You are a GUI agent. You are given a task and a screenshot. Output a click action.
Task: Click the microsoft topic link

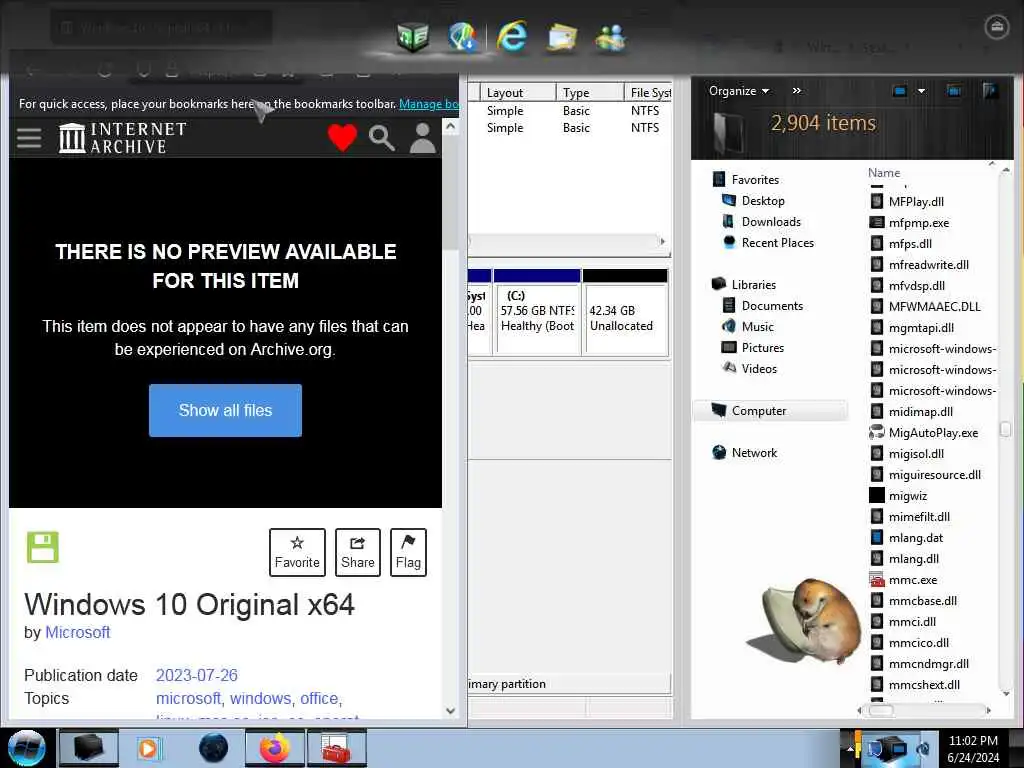click(x=190, y=698)
